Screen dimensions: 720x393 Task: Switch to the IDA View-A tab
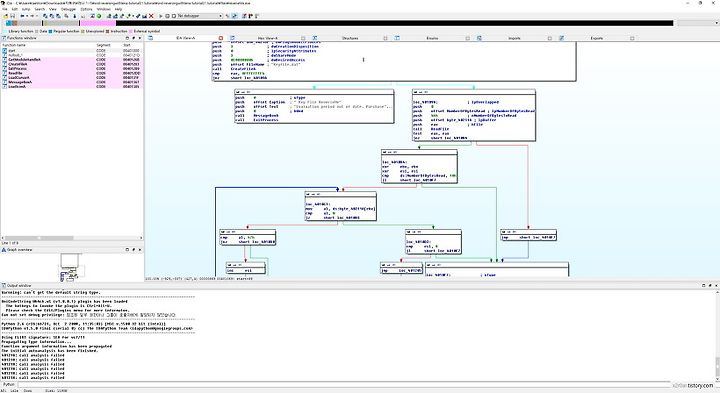click(186, 38)
